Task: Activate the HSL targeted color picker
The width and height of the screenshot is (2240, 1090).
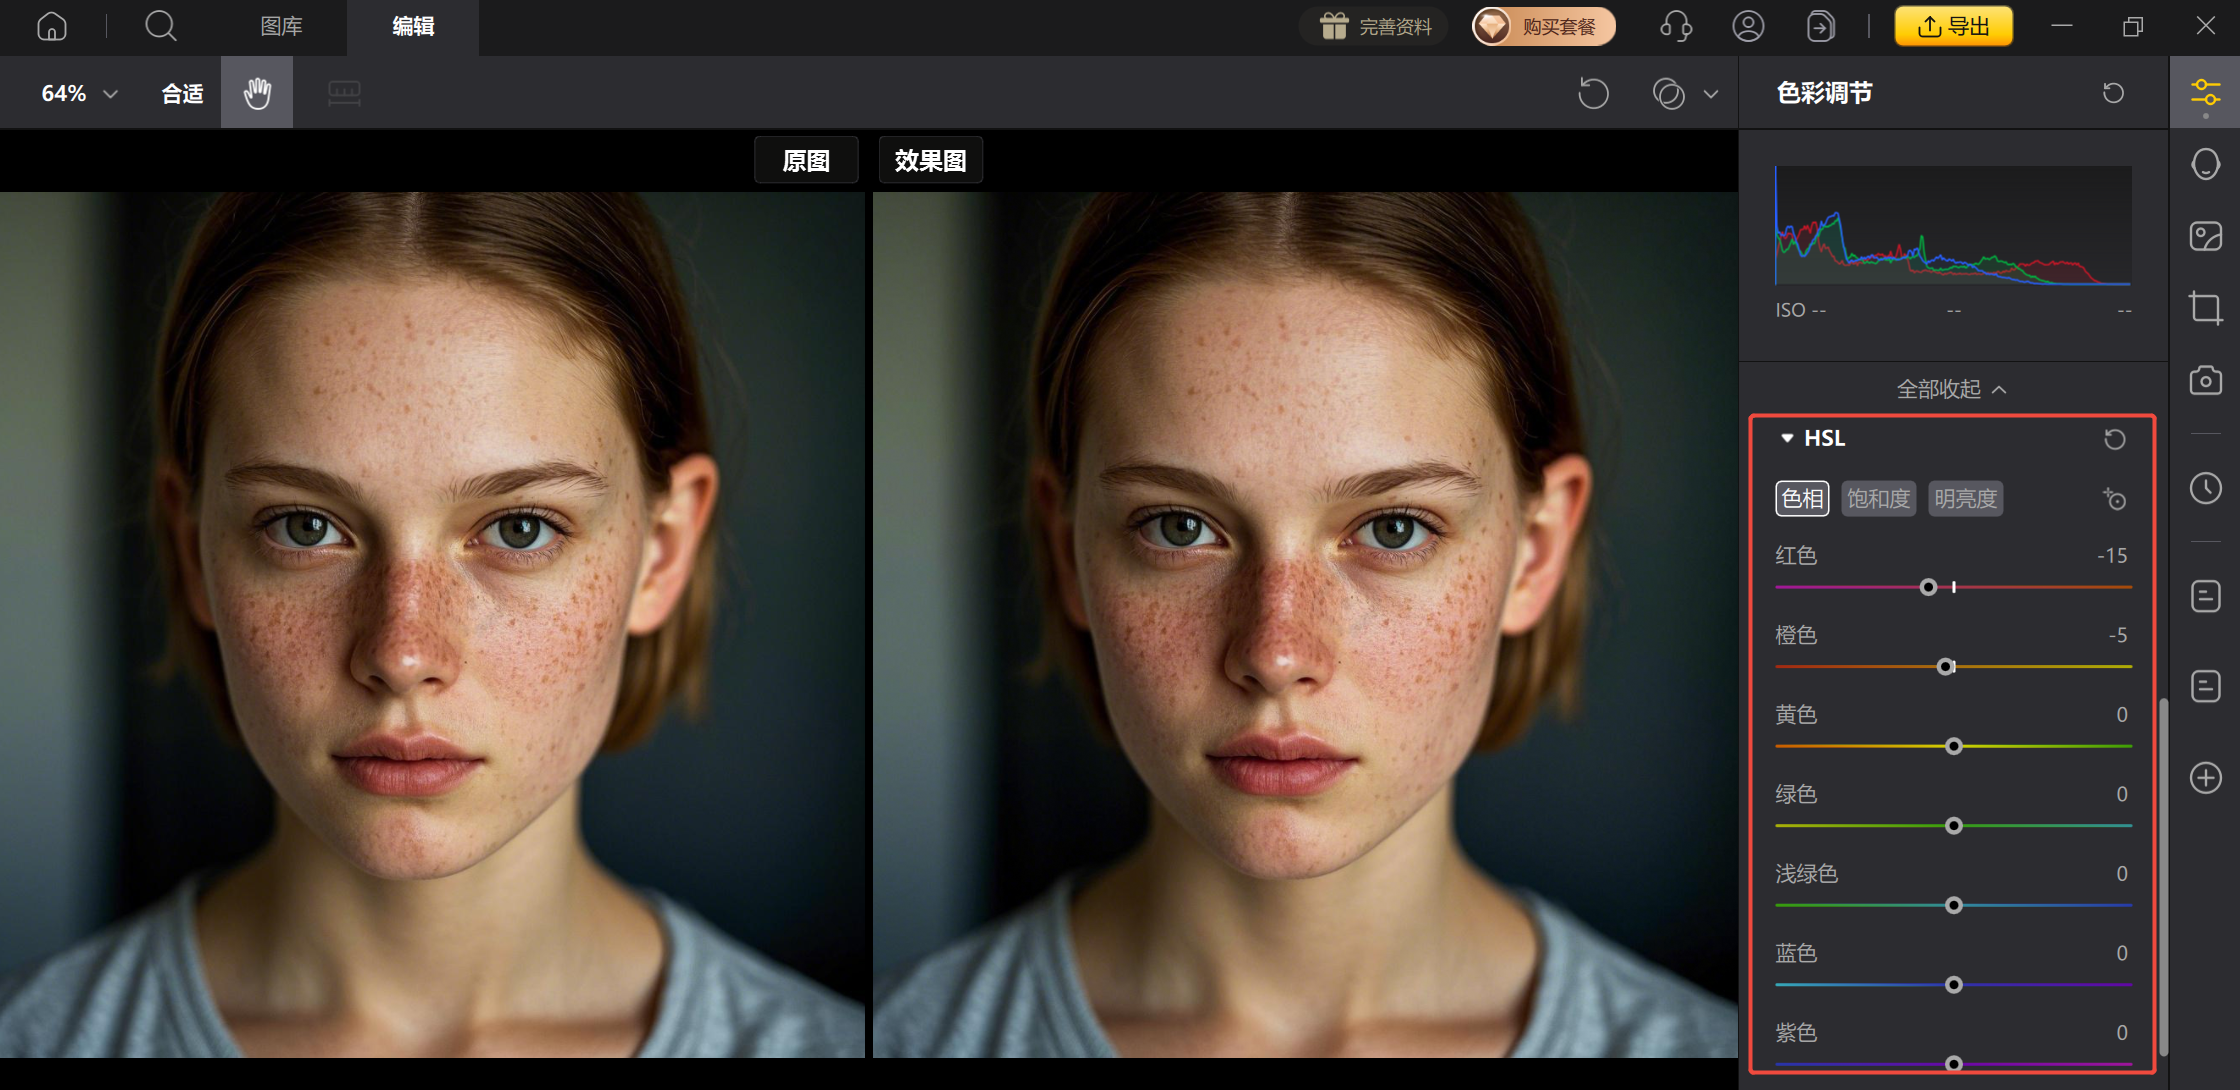Action: tap(2114, 499)
